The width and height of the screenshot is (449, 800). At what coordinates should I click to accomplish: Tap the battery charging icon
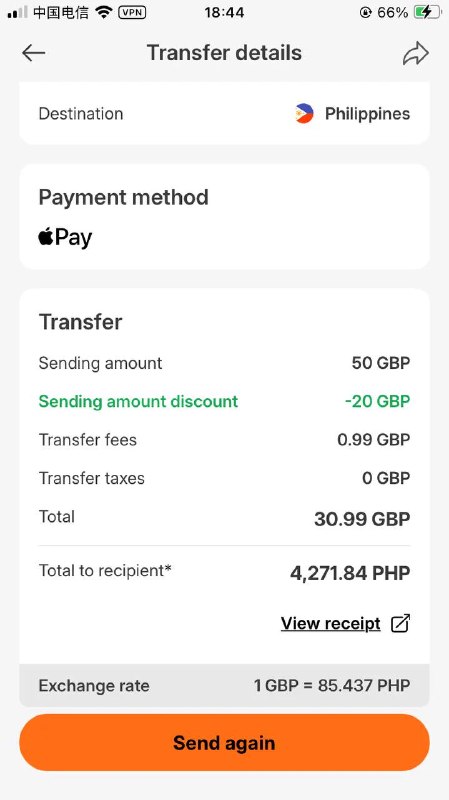[427, 12]
